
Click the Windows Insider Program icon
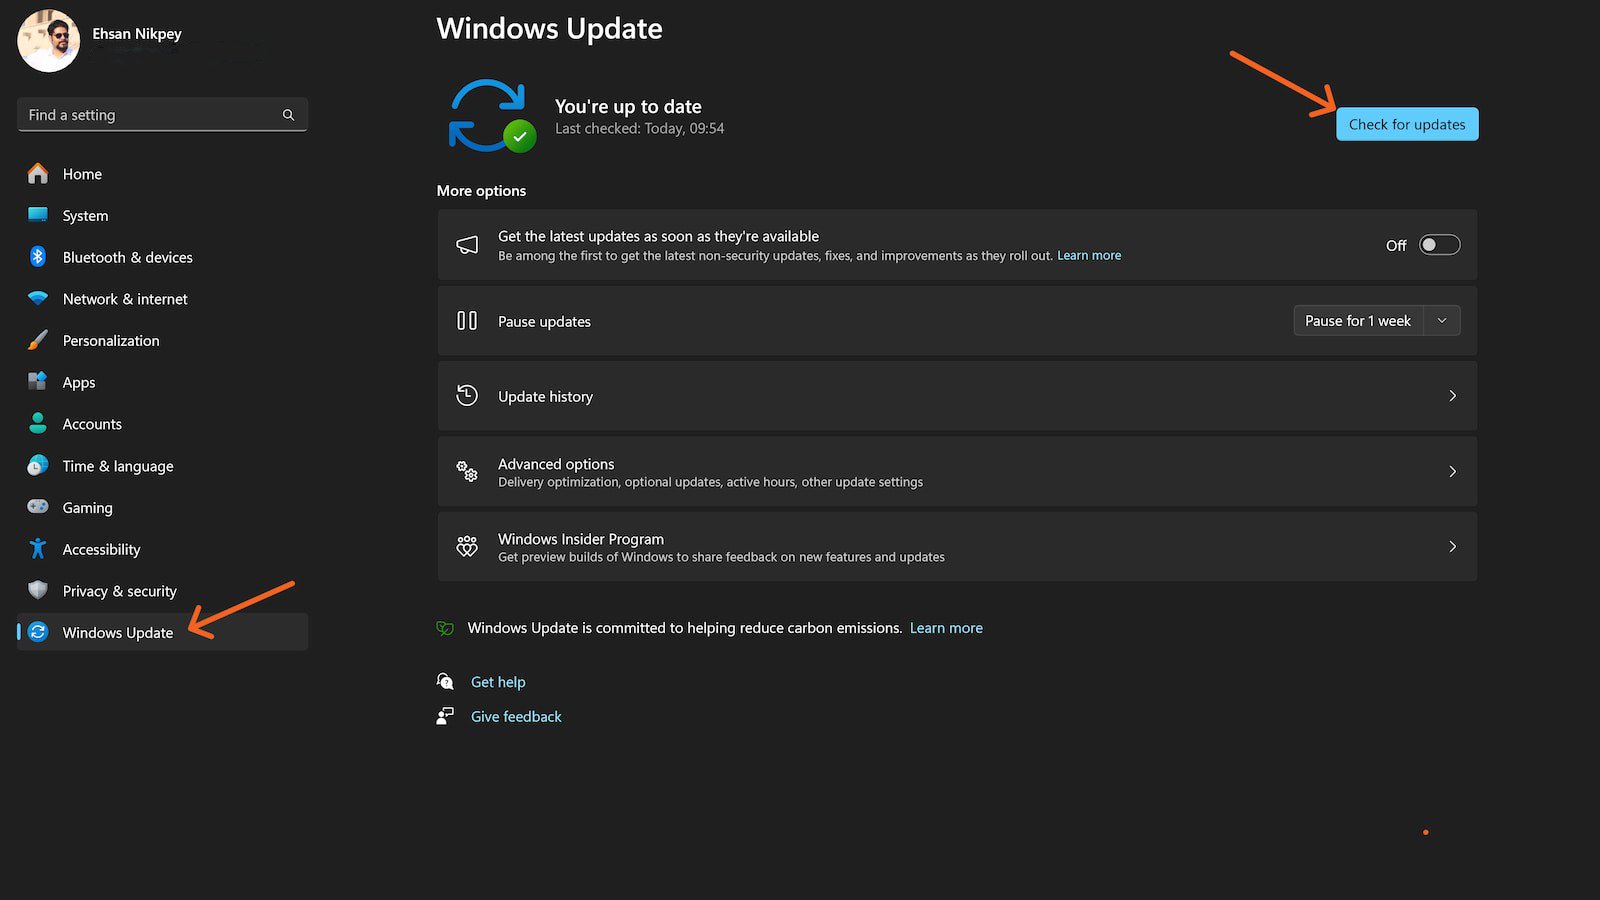pyautogui.click(x=467, y=546)
